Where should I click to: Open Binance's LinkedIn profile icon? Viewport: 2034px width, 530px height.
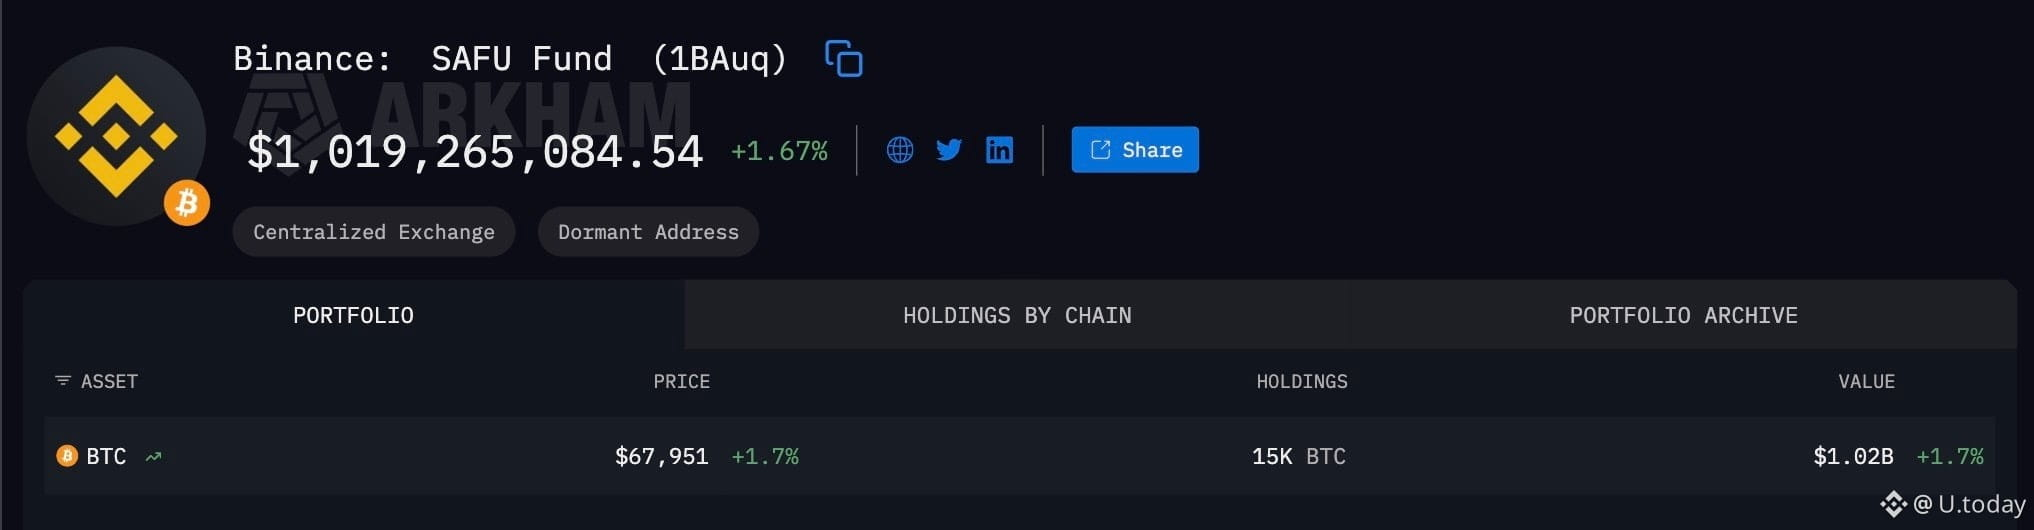click(x=999, y=150)
